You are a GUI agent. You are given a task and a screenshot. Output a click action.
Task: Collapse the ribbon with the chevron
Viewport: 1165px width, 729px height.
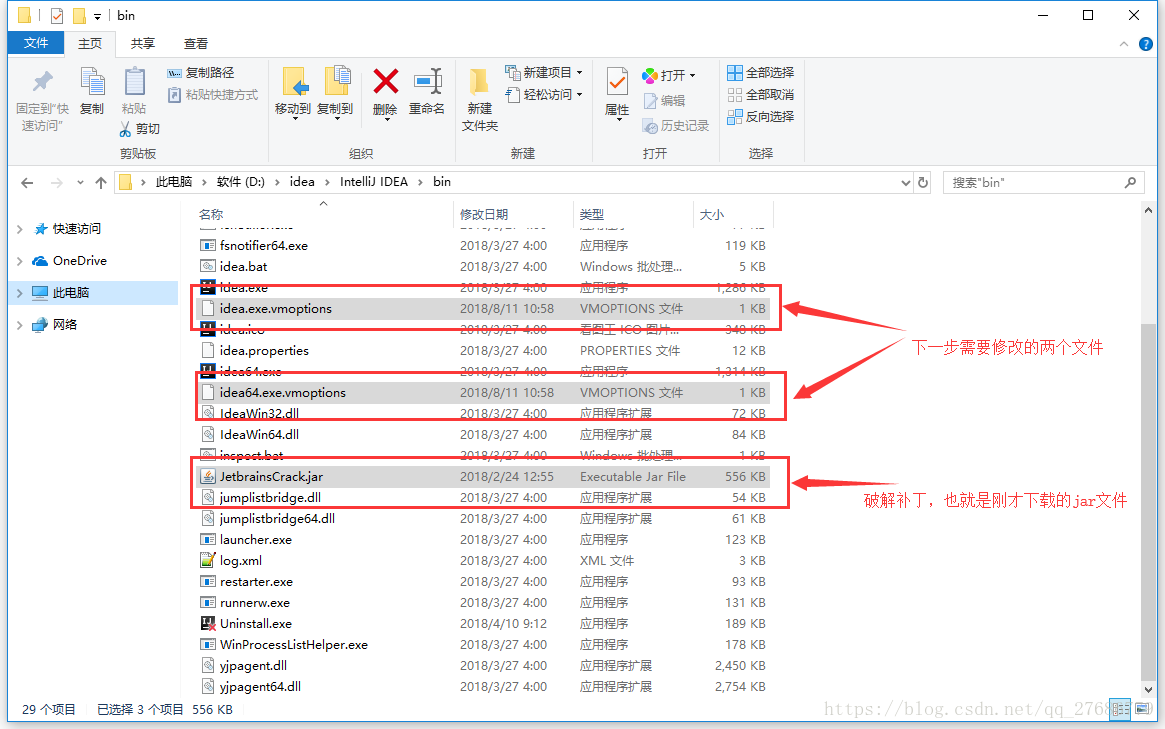(x=1123, y=45)
